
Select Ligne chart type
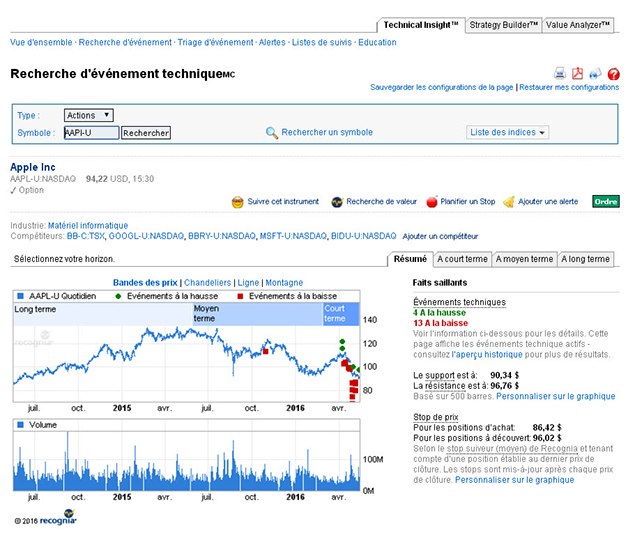(x=248, y=283)
